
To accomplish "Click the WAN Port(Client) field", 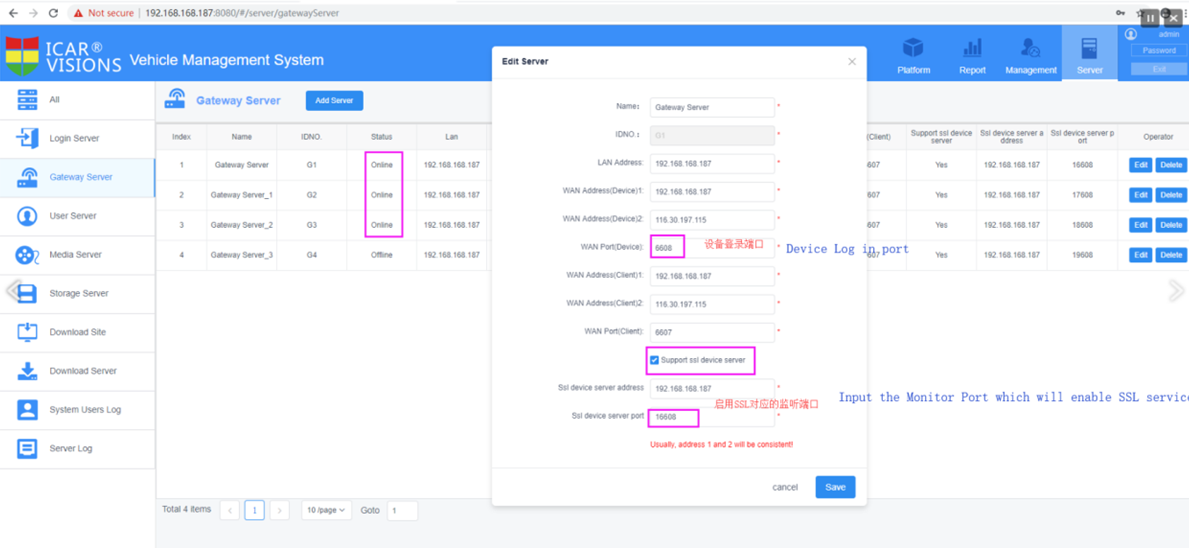I will tap(712, 332).
